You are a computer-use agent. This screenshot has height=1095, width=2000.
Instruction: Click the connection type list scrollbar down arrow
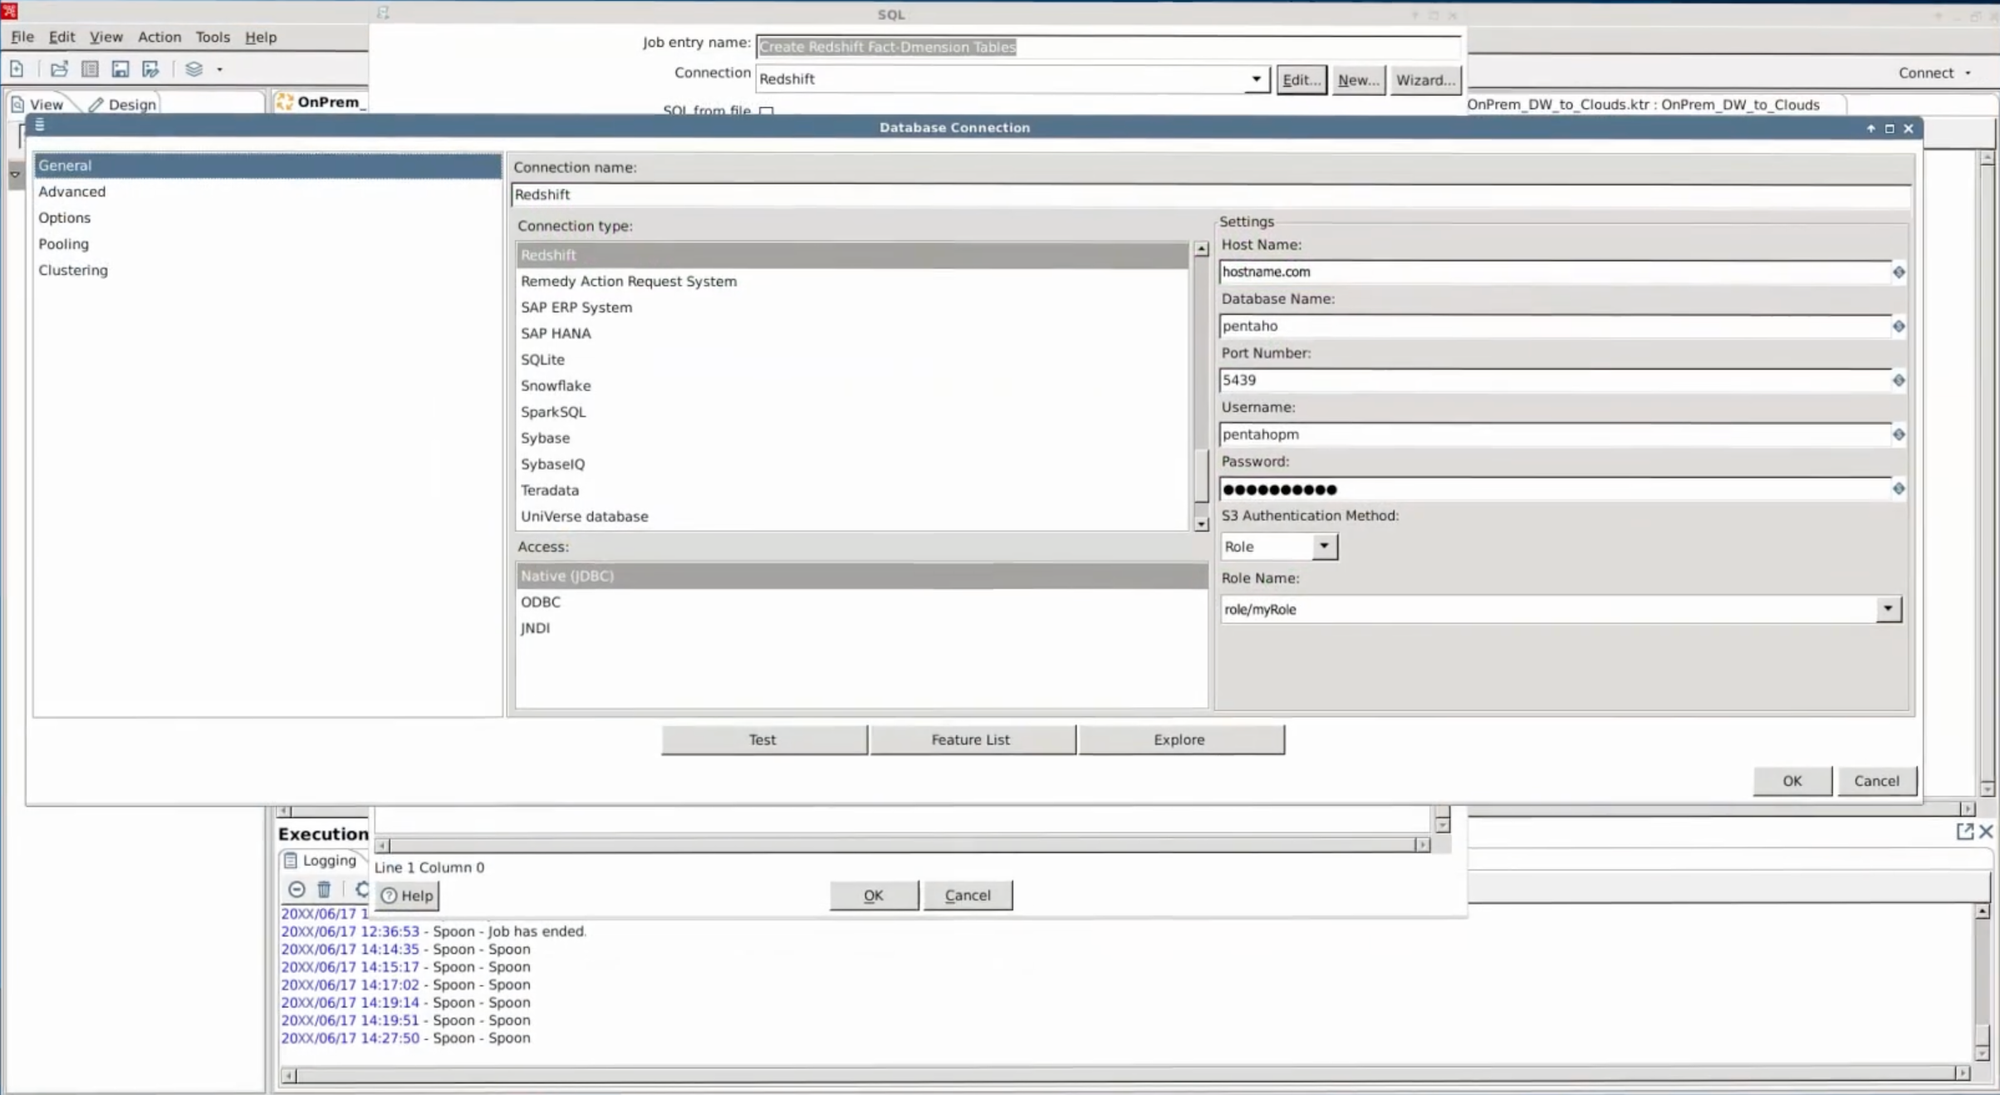click(x=1201, y=523)
